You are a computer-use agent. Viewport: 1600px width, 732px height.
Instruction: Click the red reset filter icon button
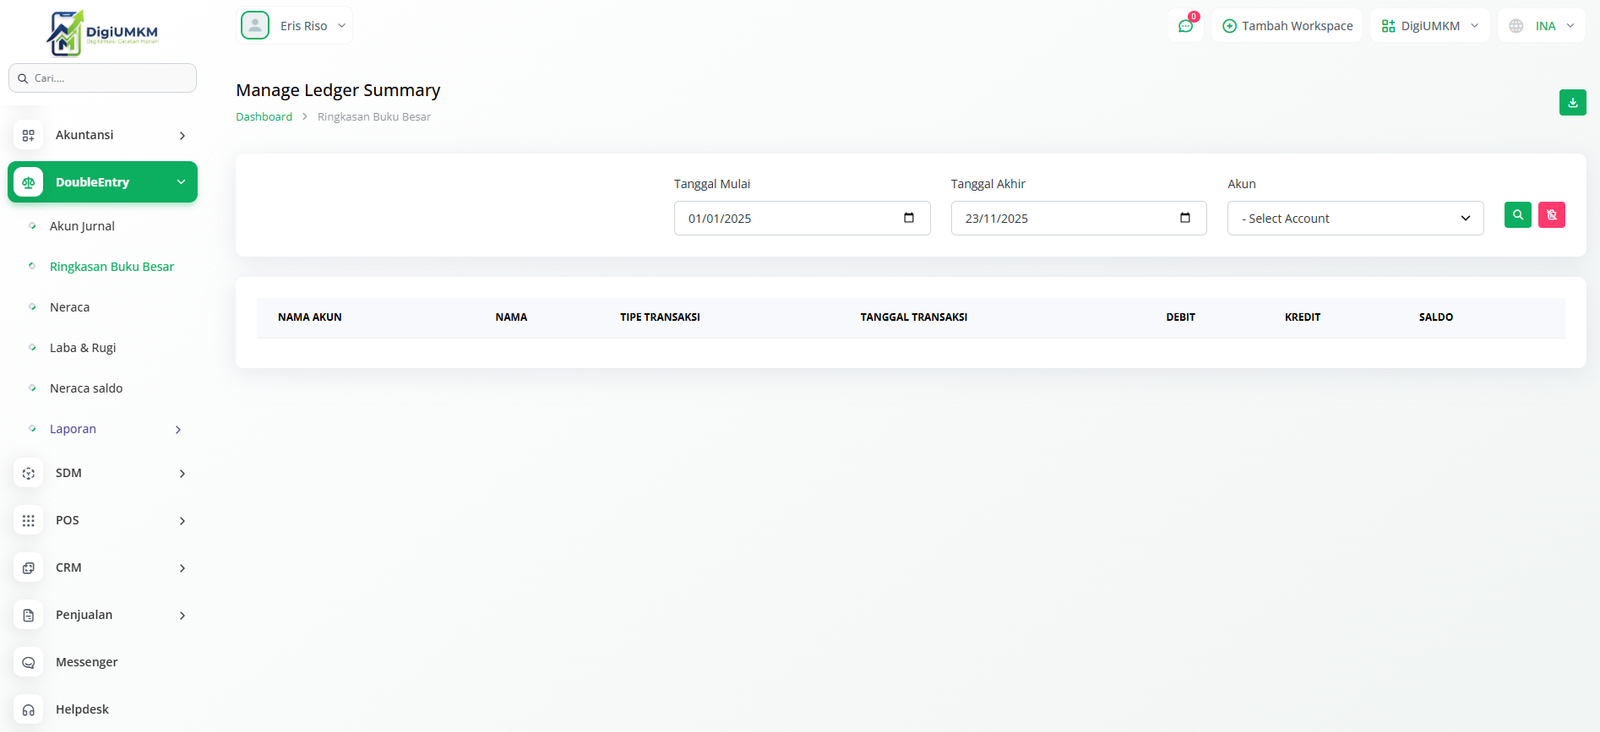[1551, 215]
